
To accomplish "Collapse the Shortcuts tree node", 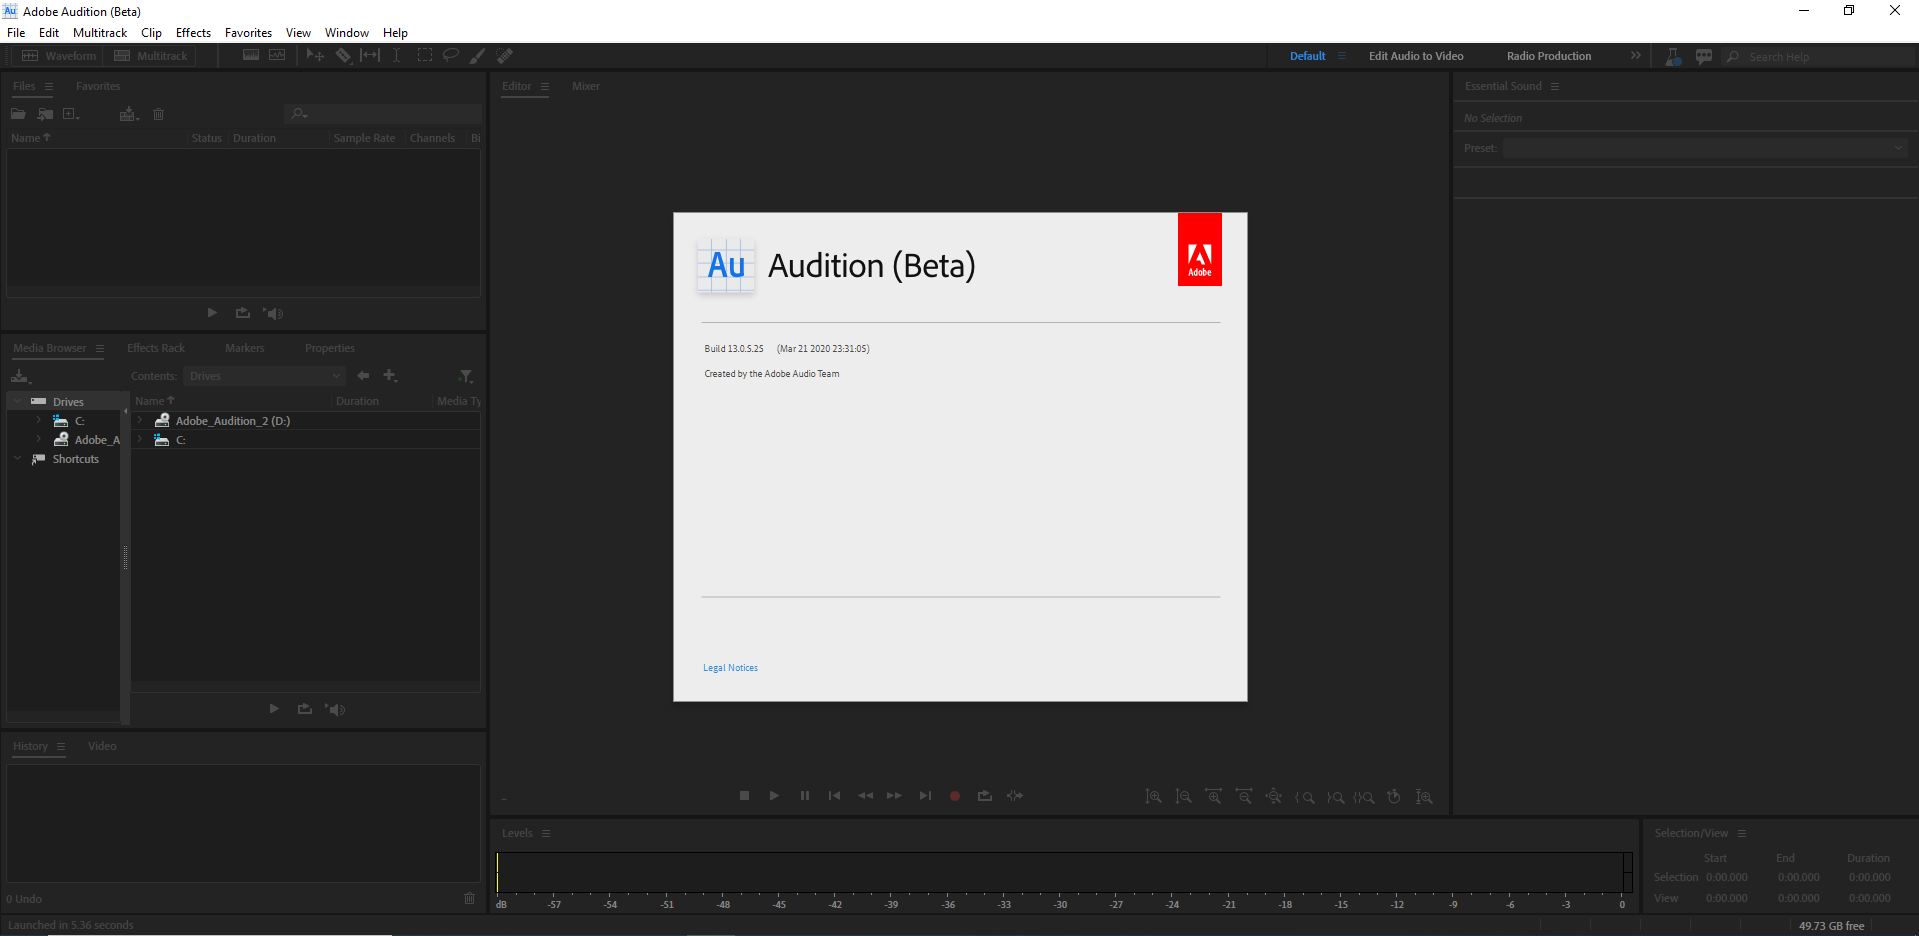I will tap(17, 458).
